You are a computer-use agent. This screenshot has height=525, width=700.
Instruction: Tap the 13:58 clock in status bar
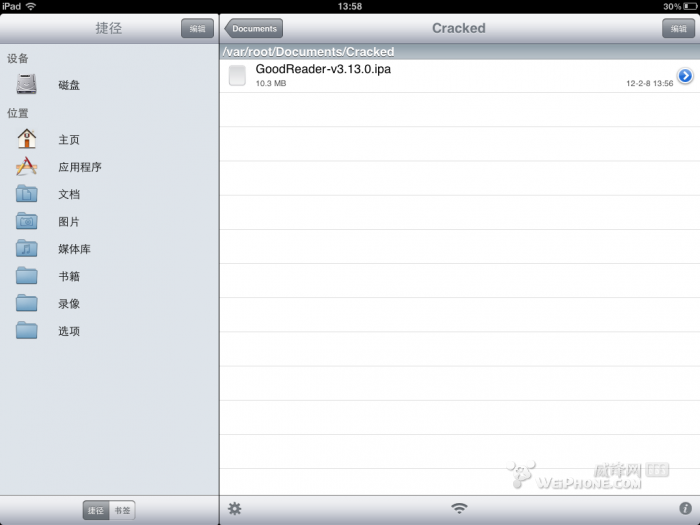pos(350,6)
